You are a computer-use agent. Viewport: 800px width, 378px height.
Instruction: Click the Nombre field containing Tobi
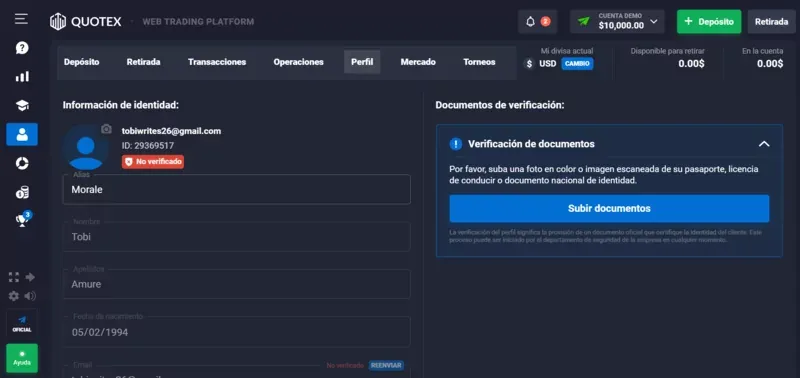[236, 237]
